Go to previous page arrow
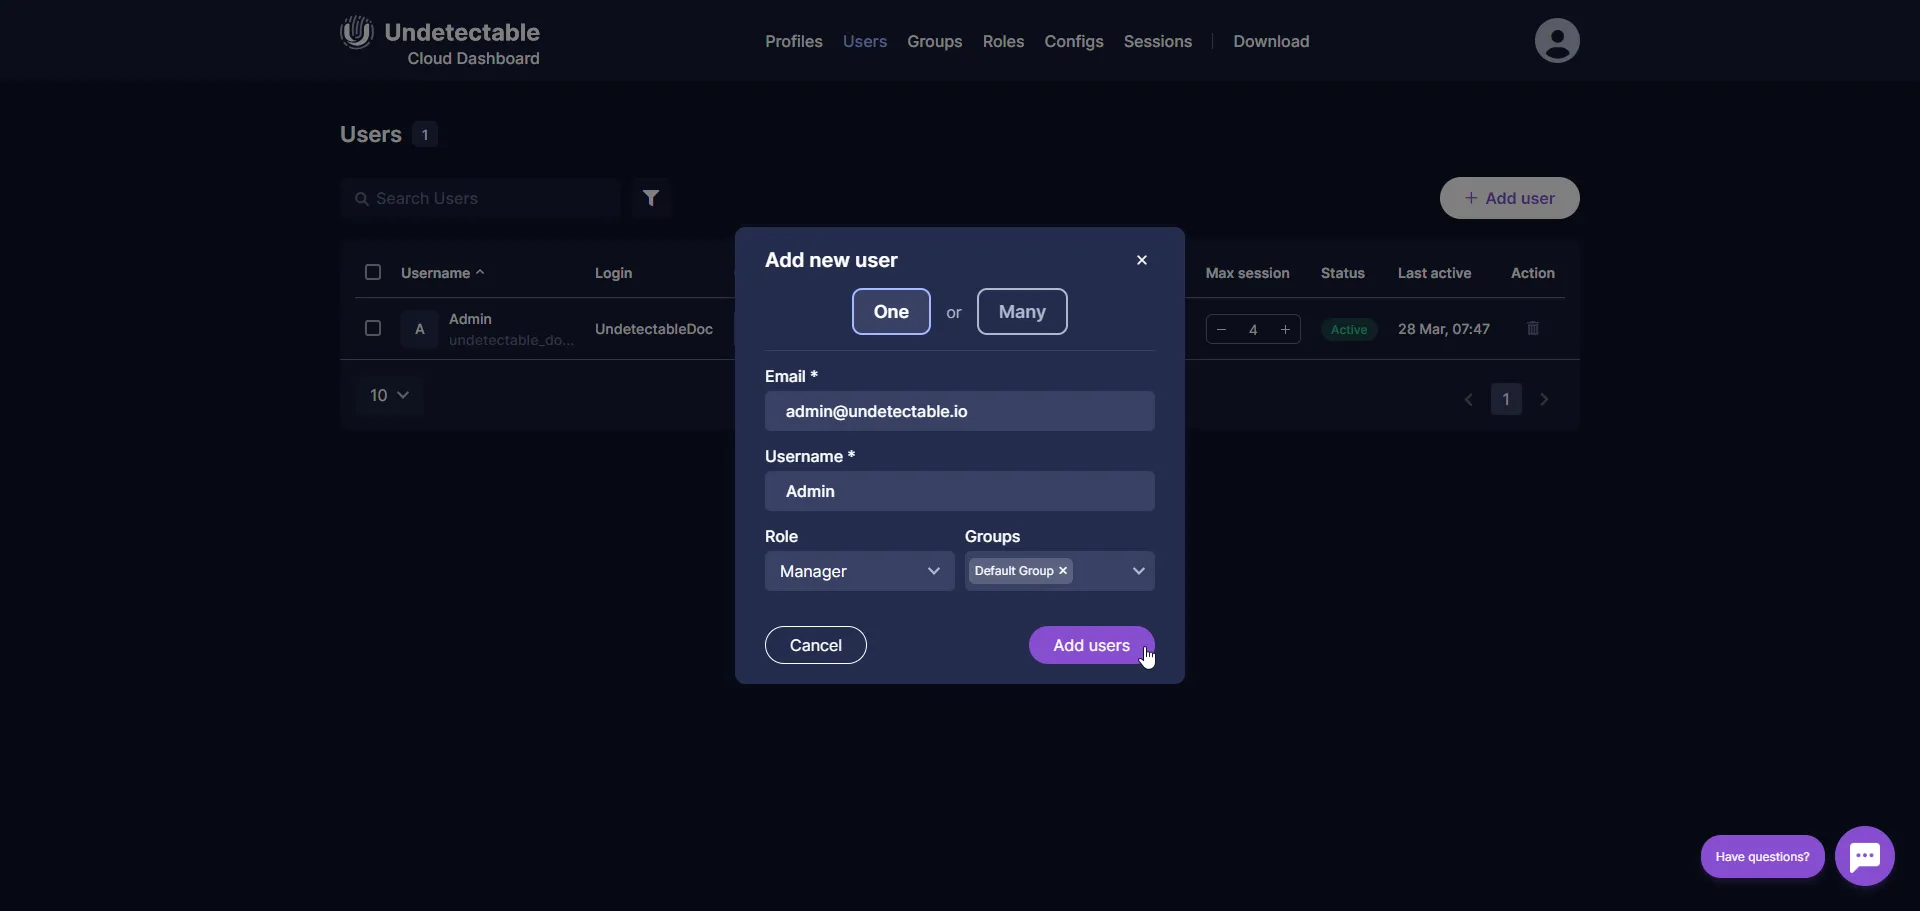 pos(1469,399)
